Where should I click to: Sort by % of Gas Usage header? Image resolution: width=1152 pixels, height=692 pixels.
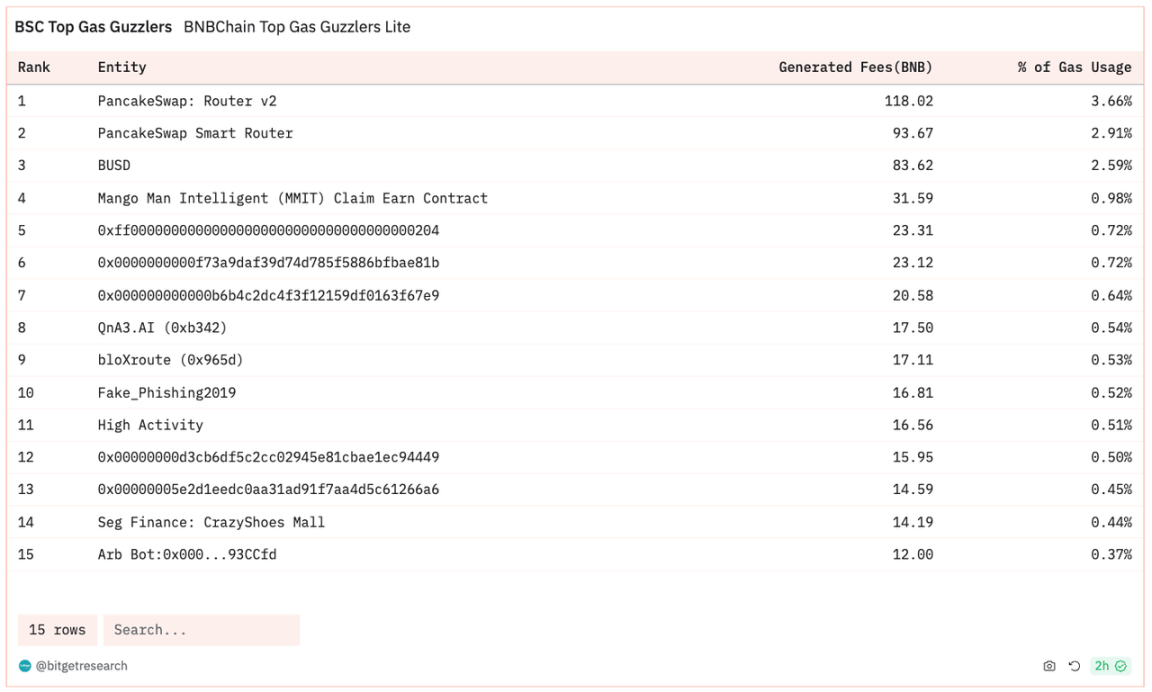click(x=1074, y=67)
